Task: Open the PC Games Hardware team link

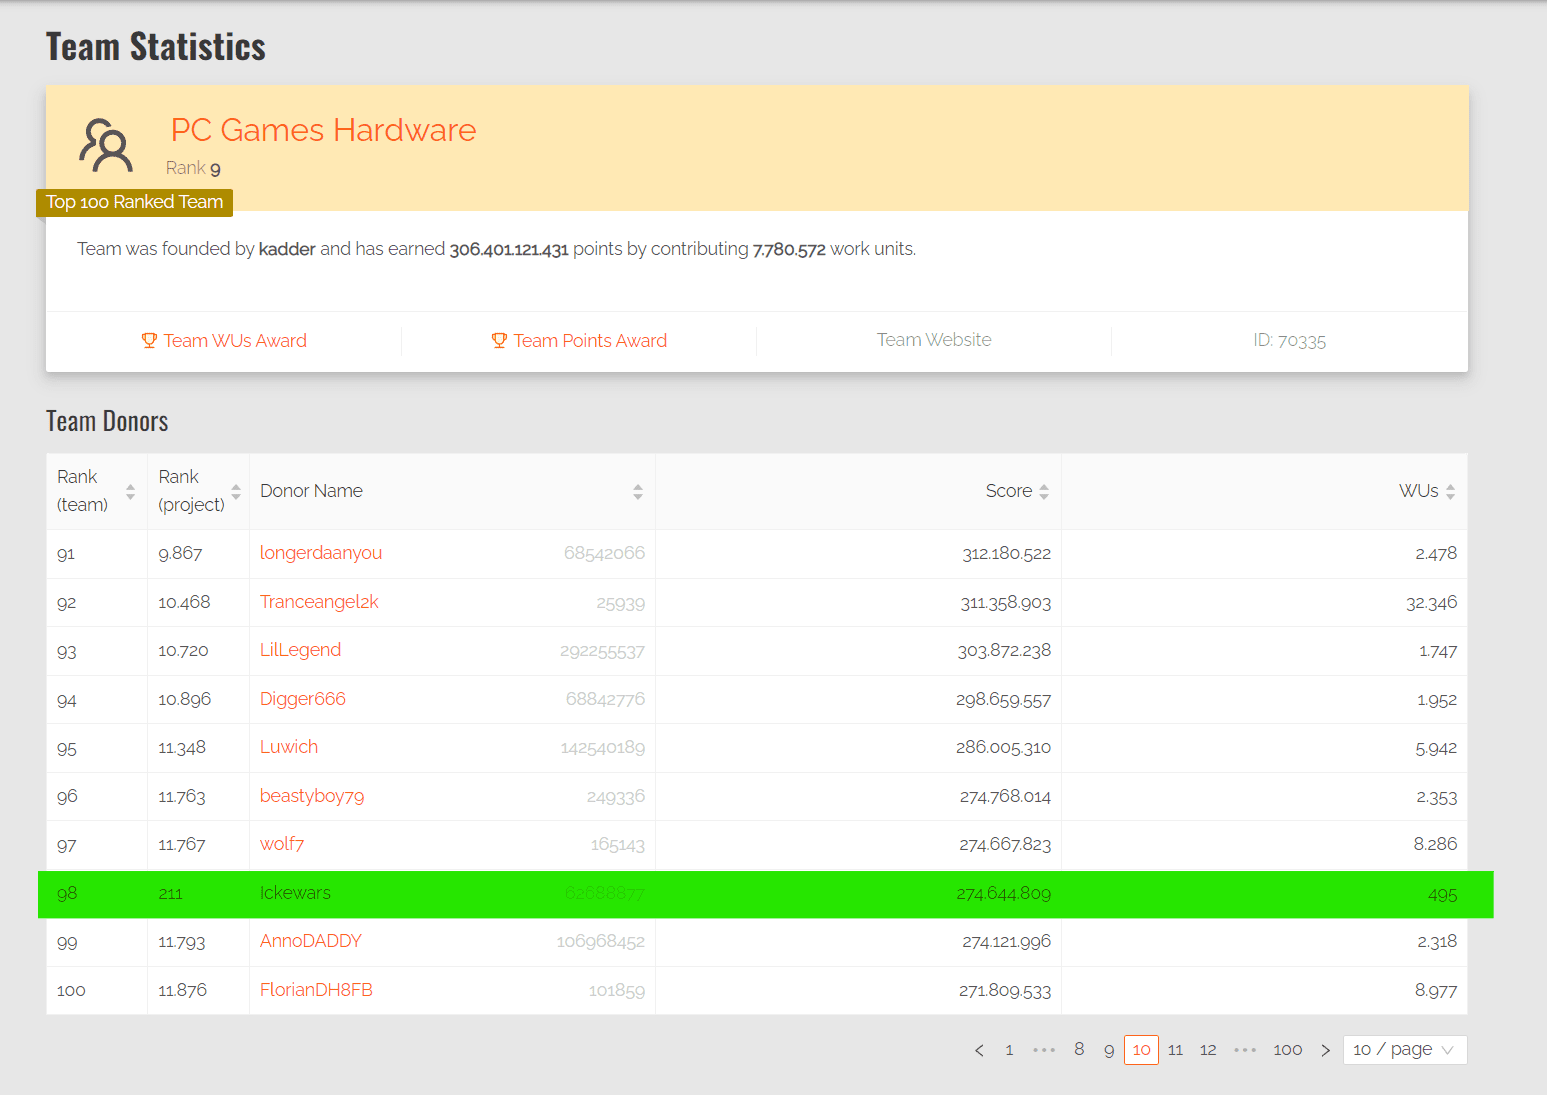Action: click(323, 130)
